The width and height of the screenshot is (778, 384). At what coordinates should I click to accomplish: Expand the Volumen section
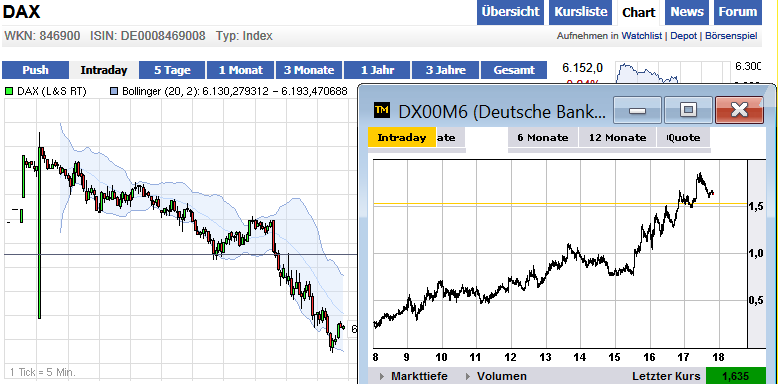(x=496, y=377)
